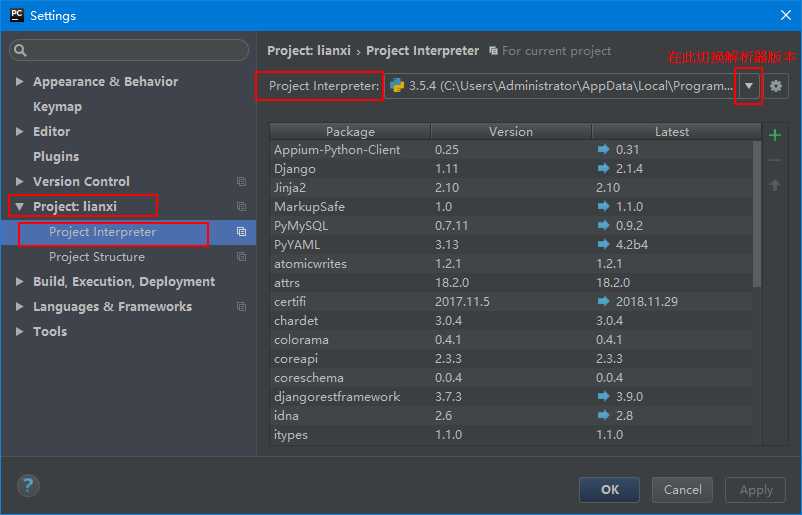The height and width of the screenshot is (515, 802).
Task: Click the upgrade arrow for djangorestframework
Action: pos(604,396)
